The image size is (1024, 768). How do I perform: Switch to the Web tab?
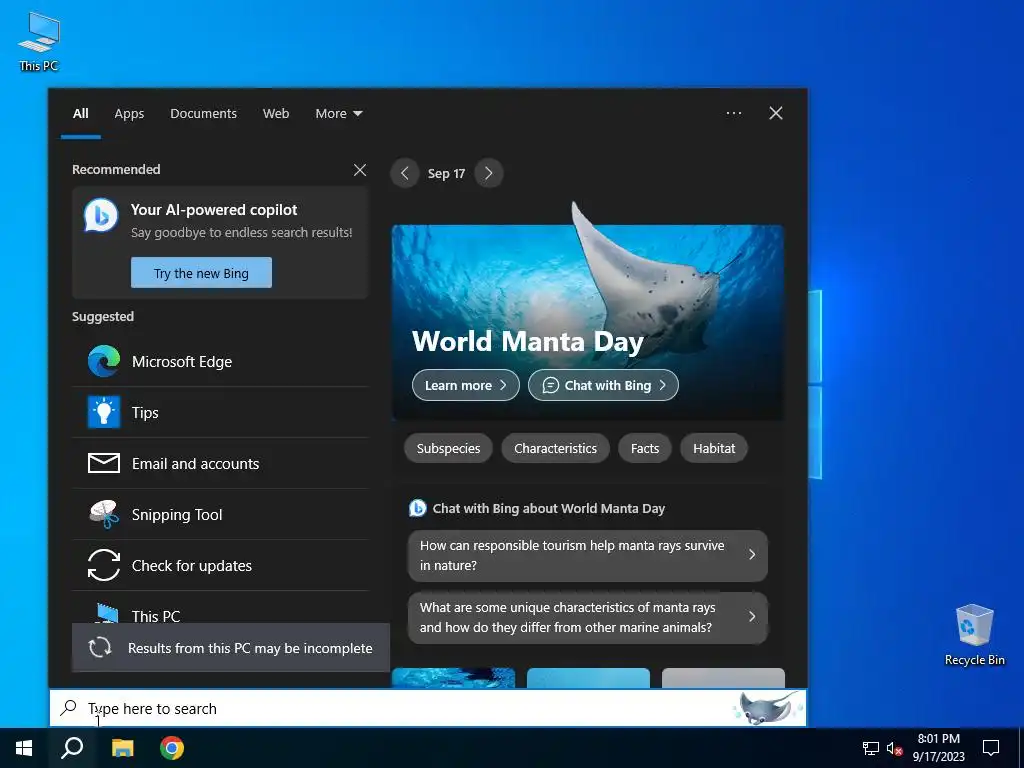(276, 113)
